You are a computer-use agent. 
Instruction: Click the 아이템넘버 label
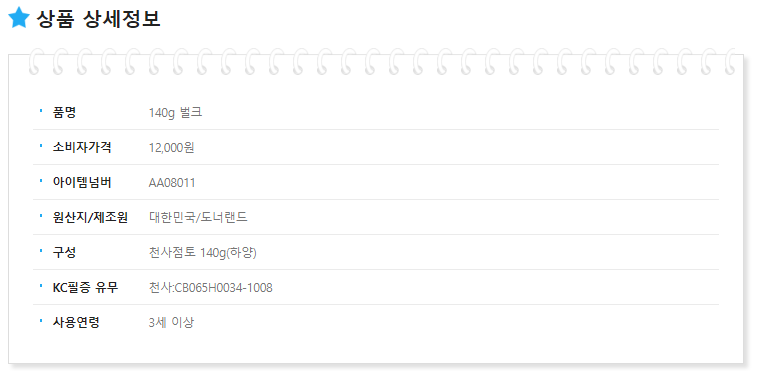(82, 182)
